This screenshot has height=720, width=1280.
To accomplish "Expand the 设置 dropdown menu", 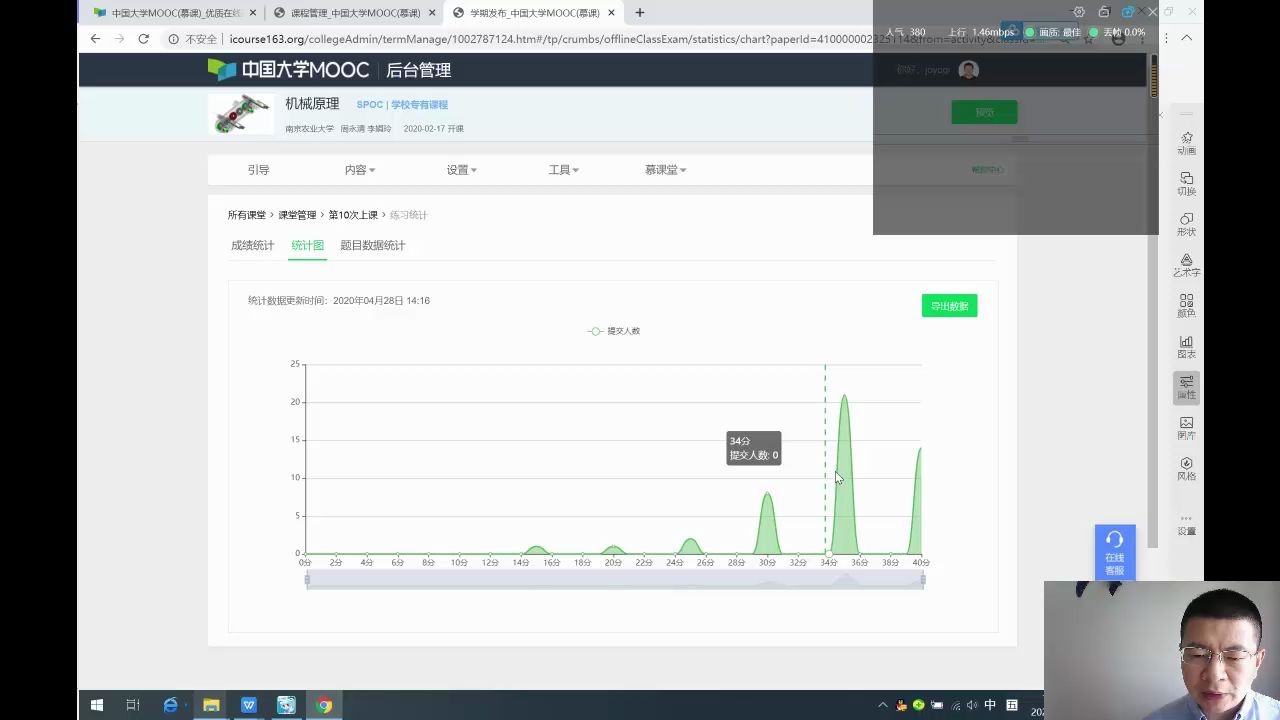I will (x=462, y=170).
